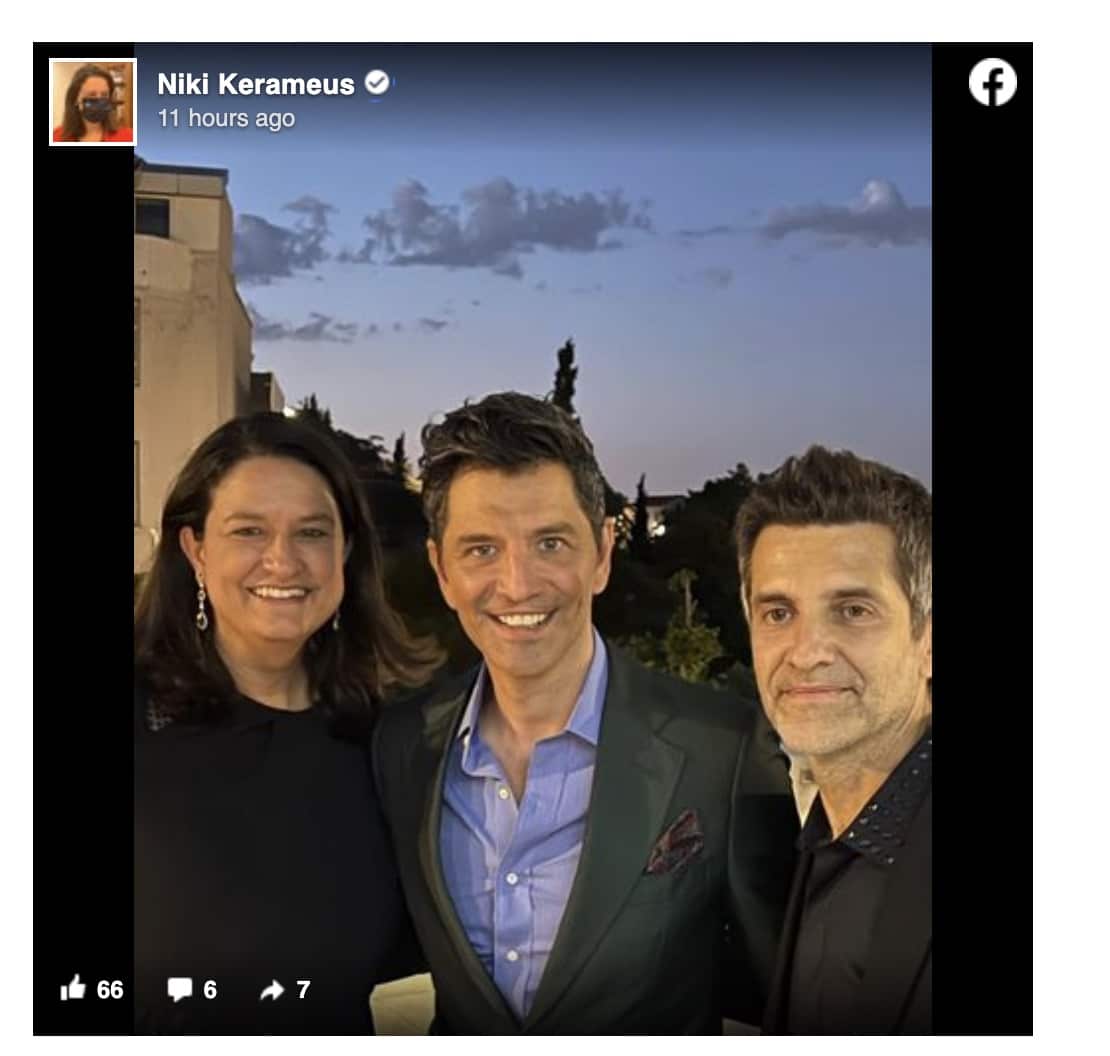Click the black bar below the Facebook logo
Viewport: 1110px width, 1056px height.
(x=982, y=500)
